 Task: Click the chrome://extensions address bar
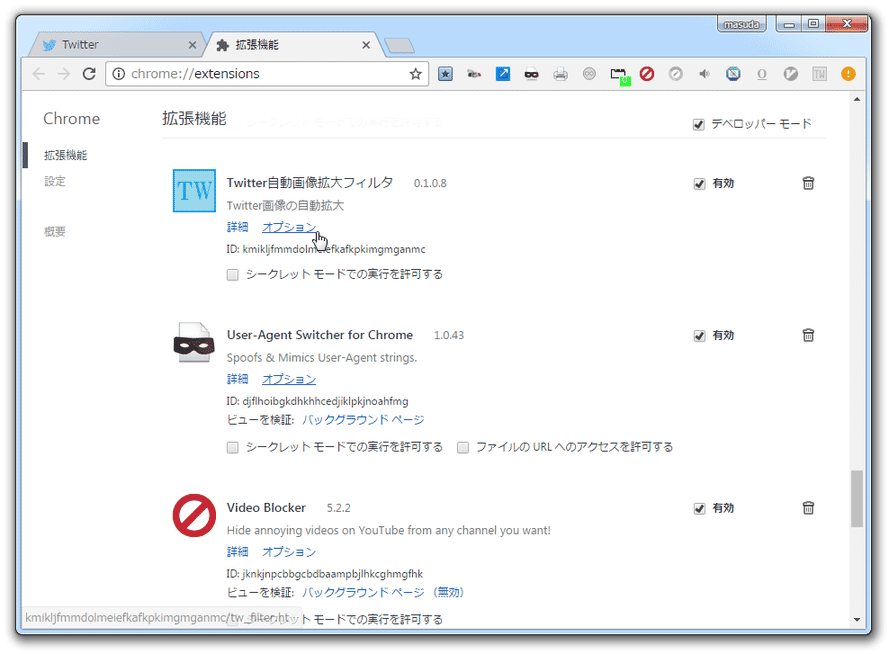click(x=266, y=74)
